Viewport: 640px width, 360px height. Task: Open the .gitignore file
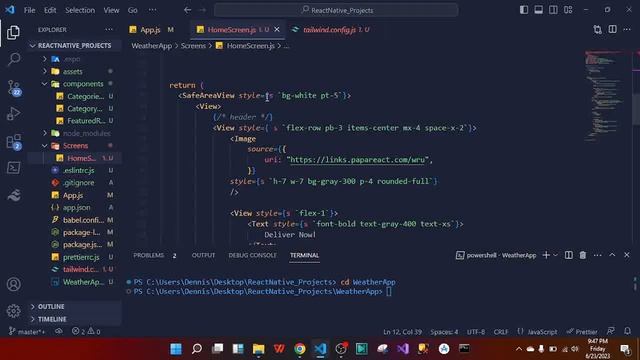pyautogui.click(x=75, y=182)
